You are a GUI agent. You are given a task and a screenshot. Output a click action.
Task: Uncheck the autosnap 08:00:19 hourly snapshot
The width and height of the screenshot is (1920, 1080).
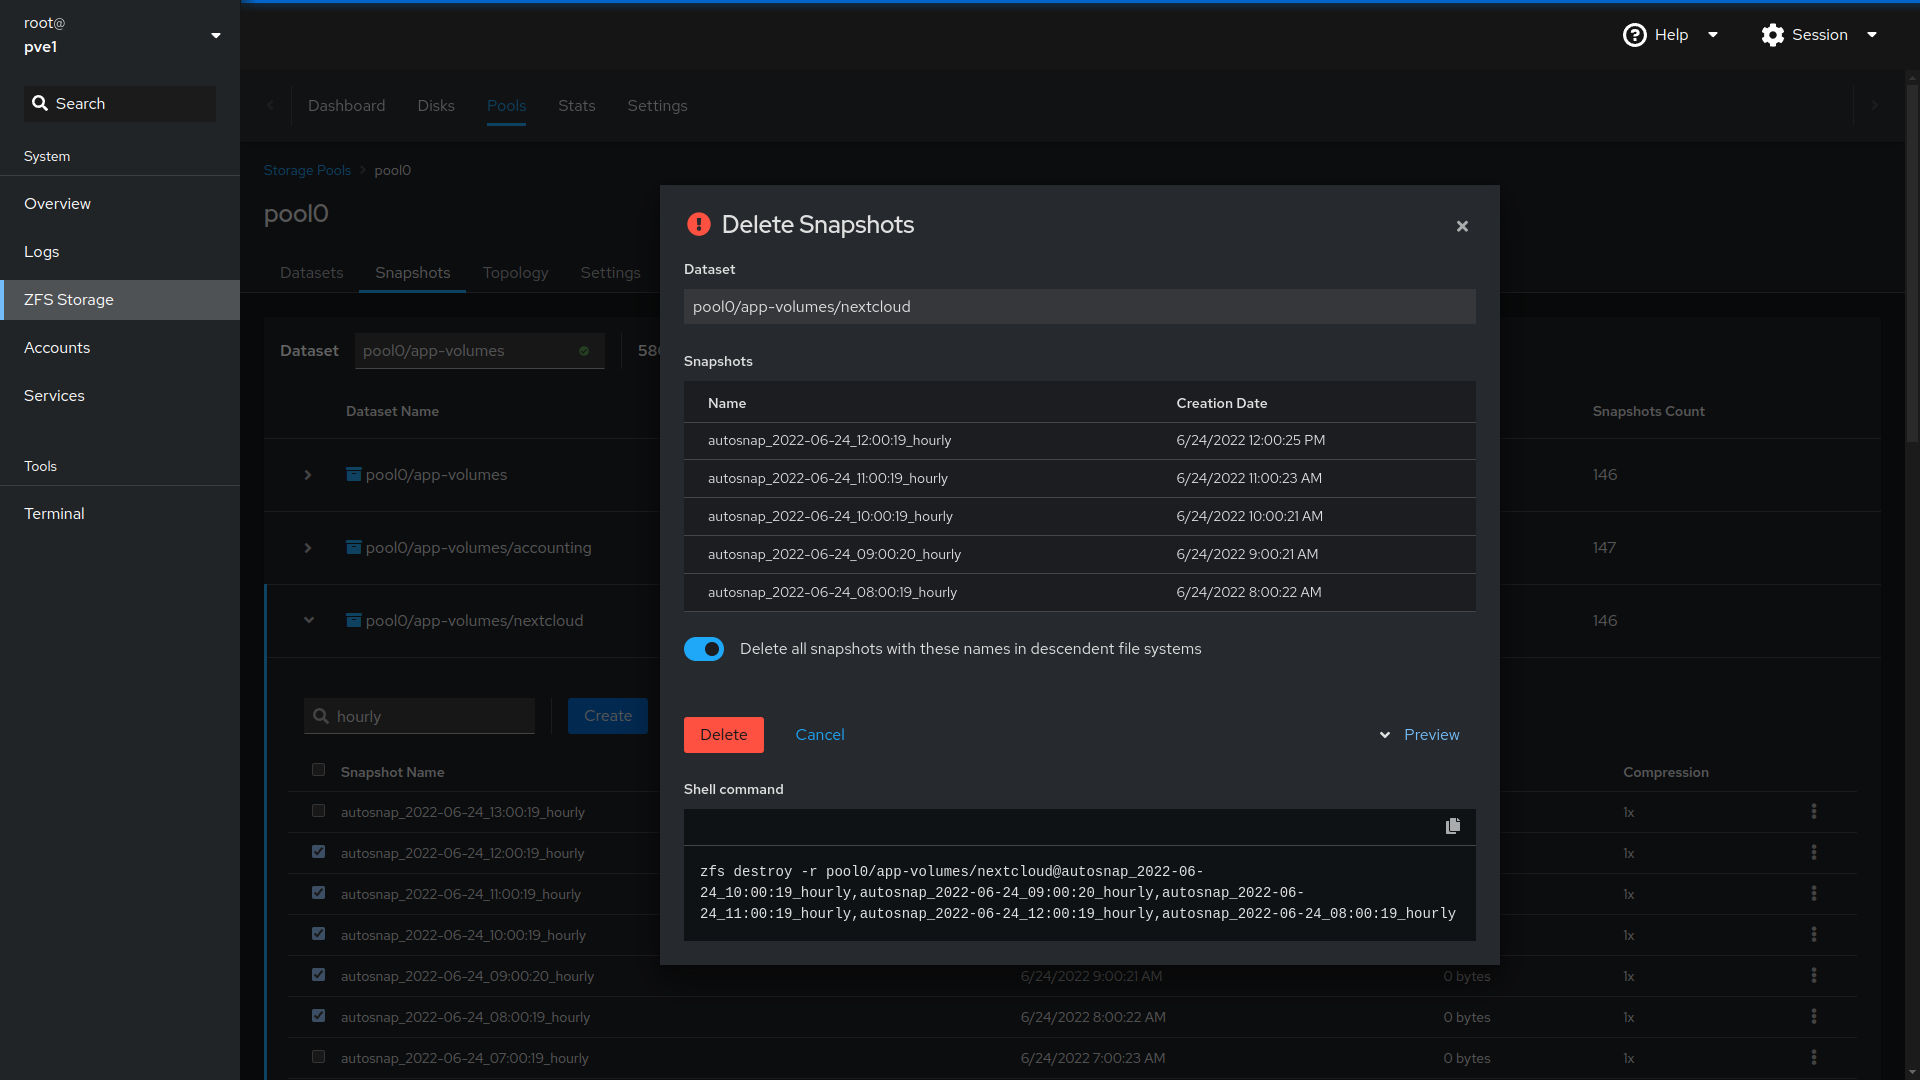click(318, 1016)
